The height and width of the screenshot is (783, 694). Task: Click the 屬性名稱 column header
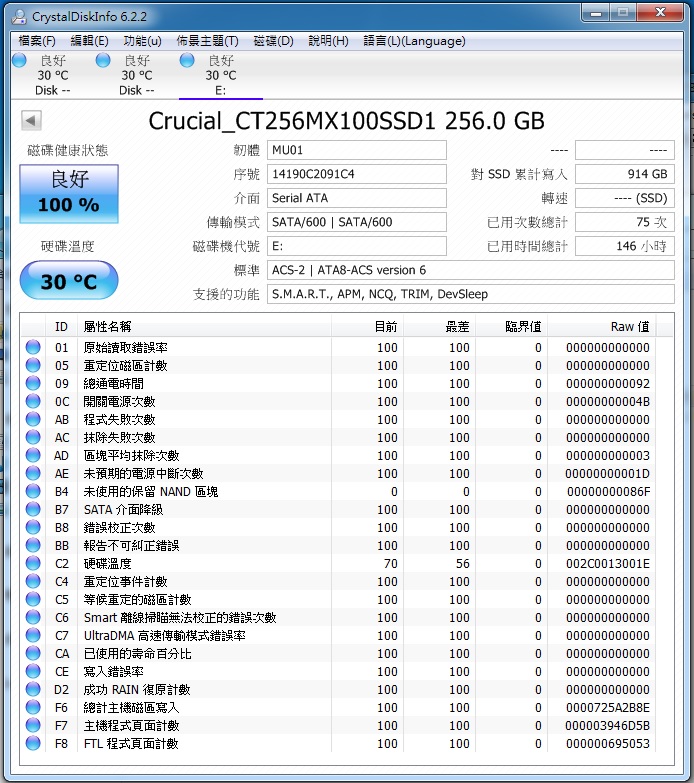click(x=205, y=327)
